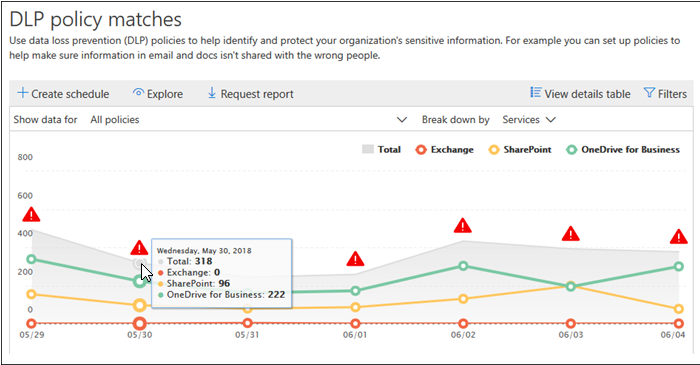Click the warning triangle above 05/30
This screenshot has width=700, height=365.
point(139,248)
